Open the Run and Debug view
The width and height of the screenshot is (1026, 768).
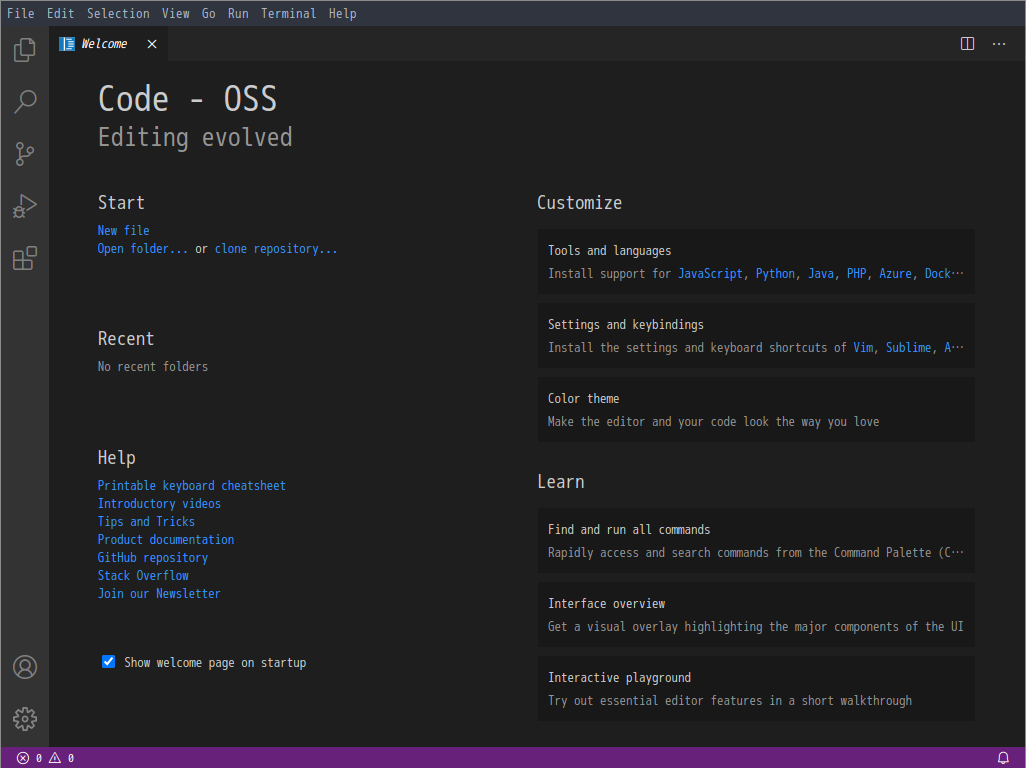[x=25, y=206]
